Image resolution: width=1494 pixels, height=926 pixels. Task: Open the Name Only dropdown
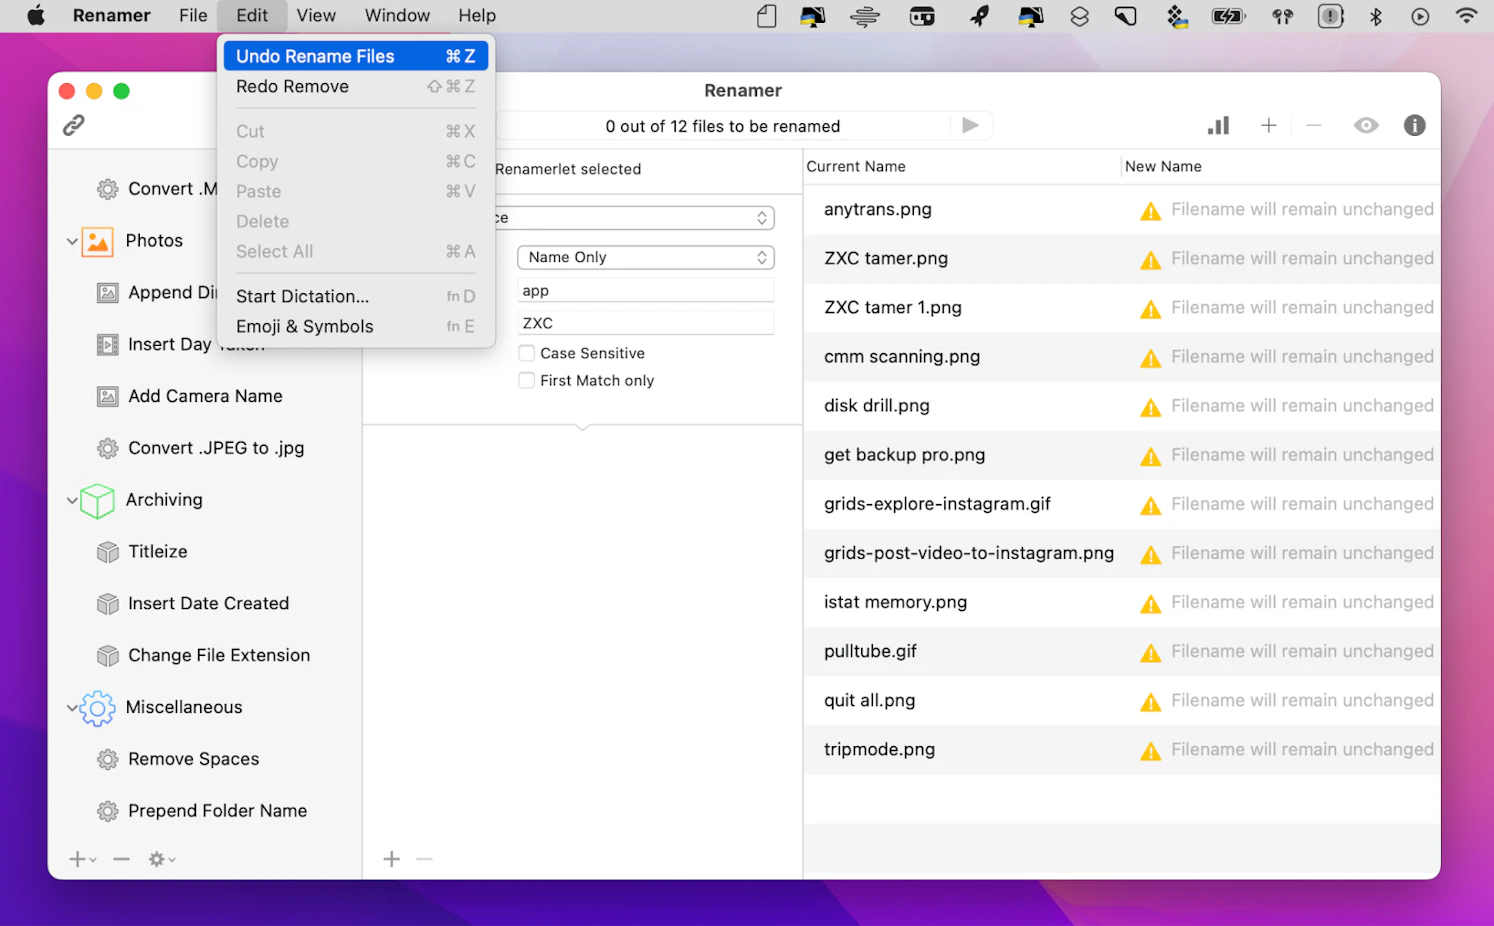(x=645, y=257)
